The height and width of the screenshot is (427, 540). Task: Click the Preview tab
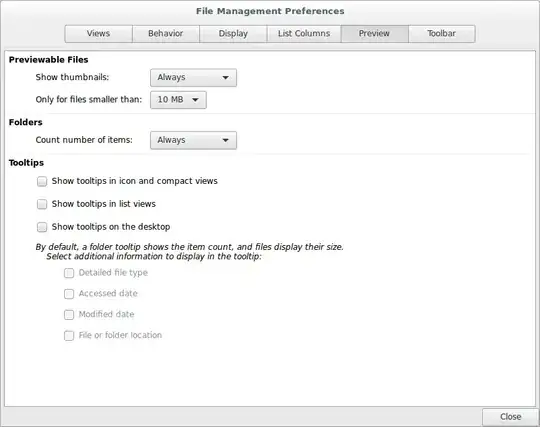coord(374,34)
